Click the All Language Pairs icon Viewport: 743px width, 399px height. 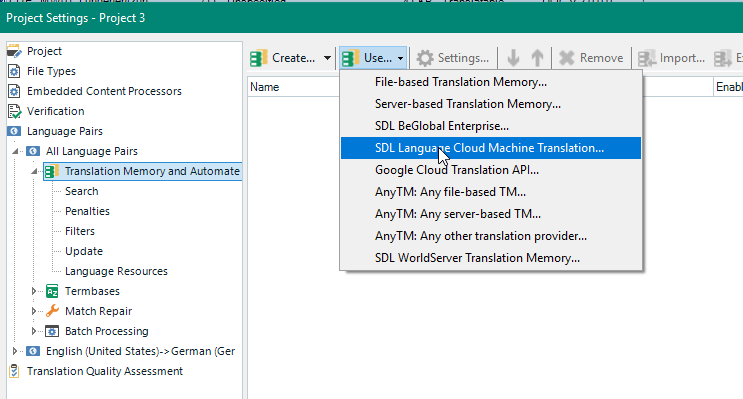tap(33, 151)
